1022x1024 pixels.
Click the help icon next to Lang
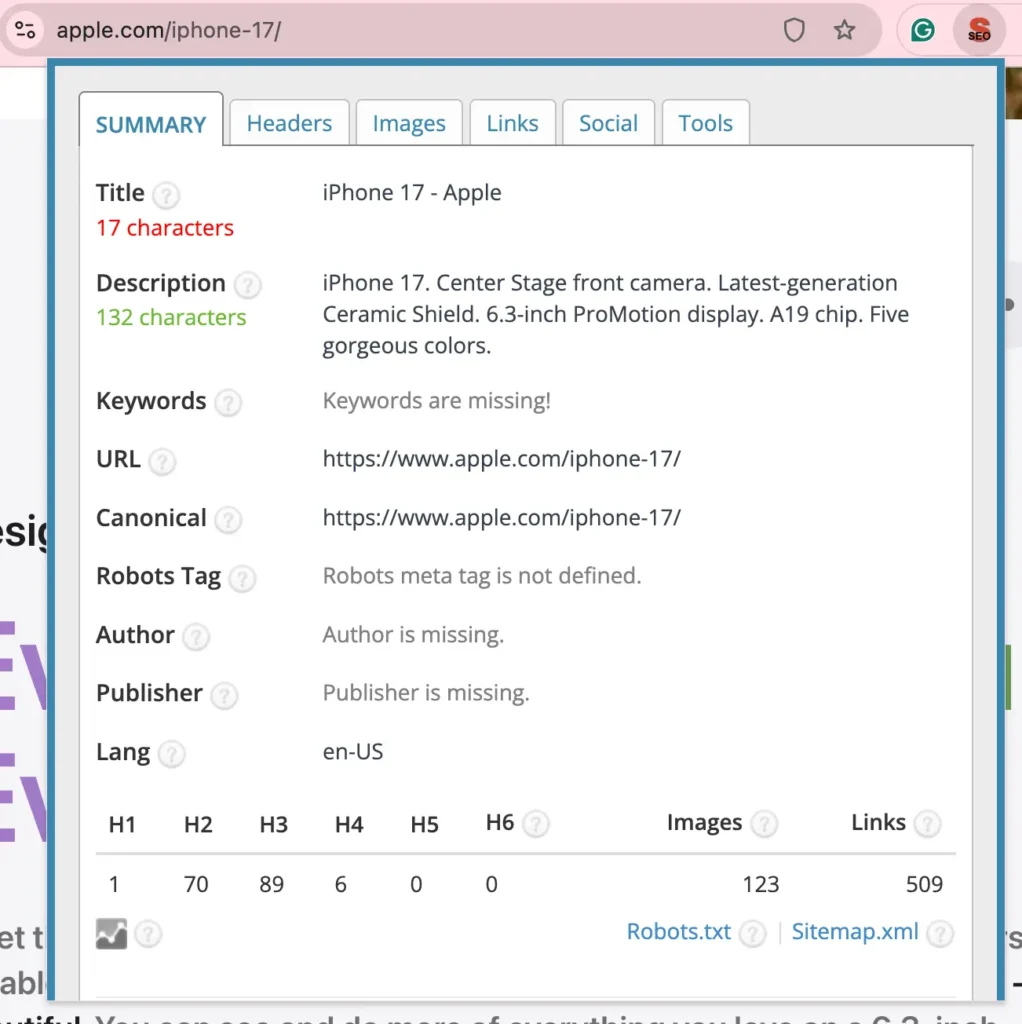point(172,754)
